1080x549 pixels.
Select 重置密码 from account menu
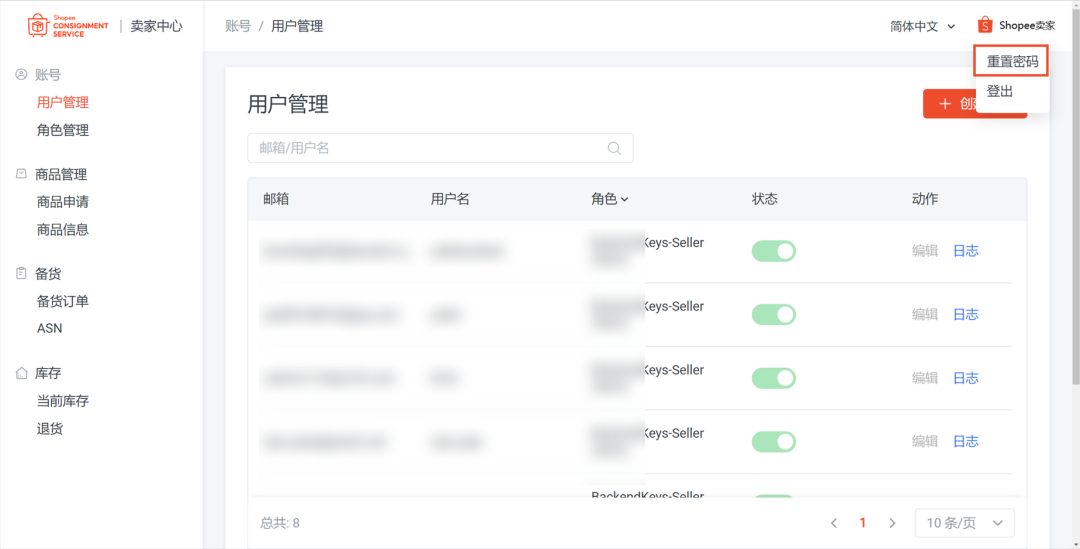tap(1012, 61)
